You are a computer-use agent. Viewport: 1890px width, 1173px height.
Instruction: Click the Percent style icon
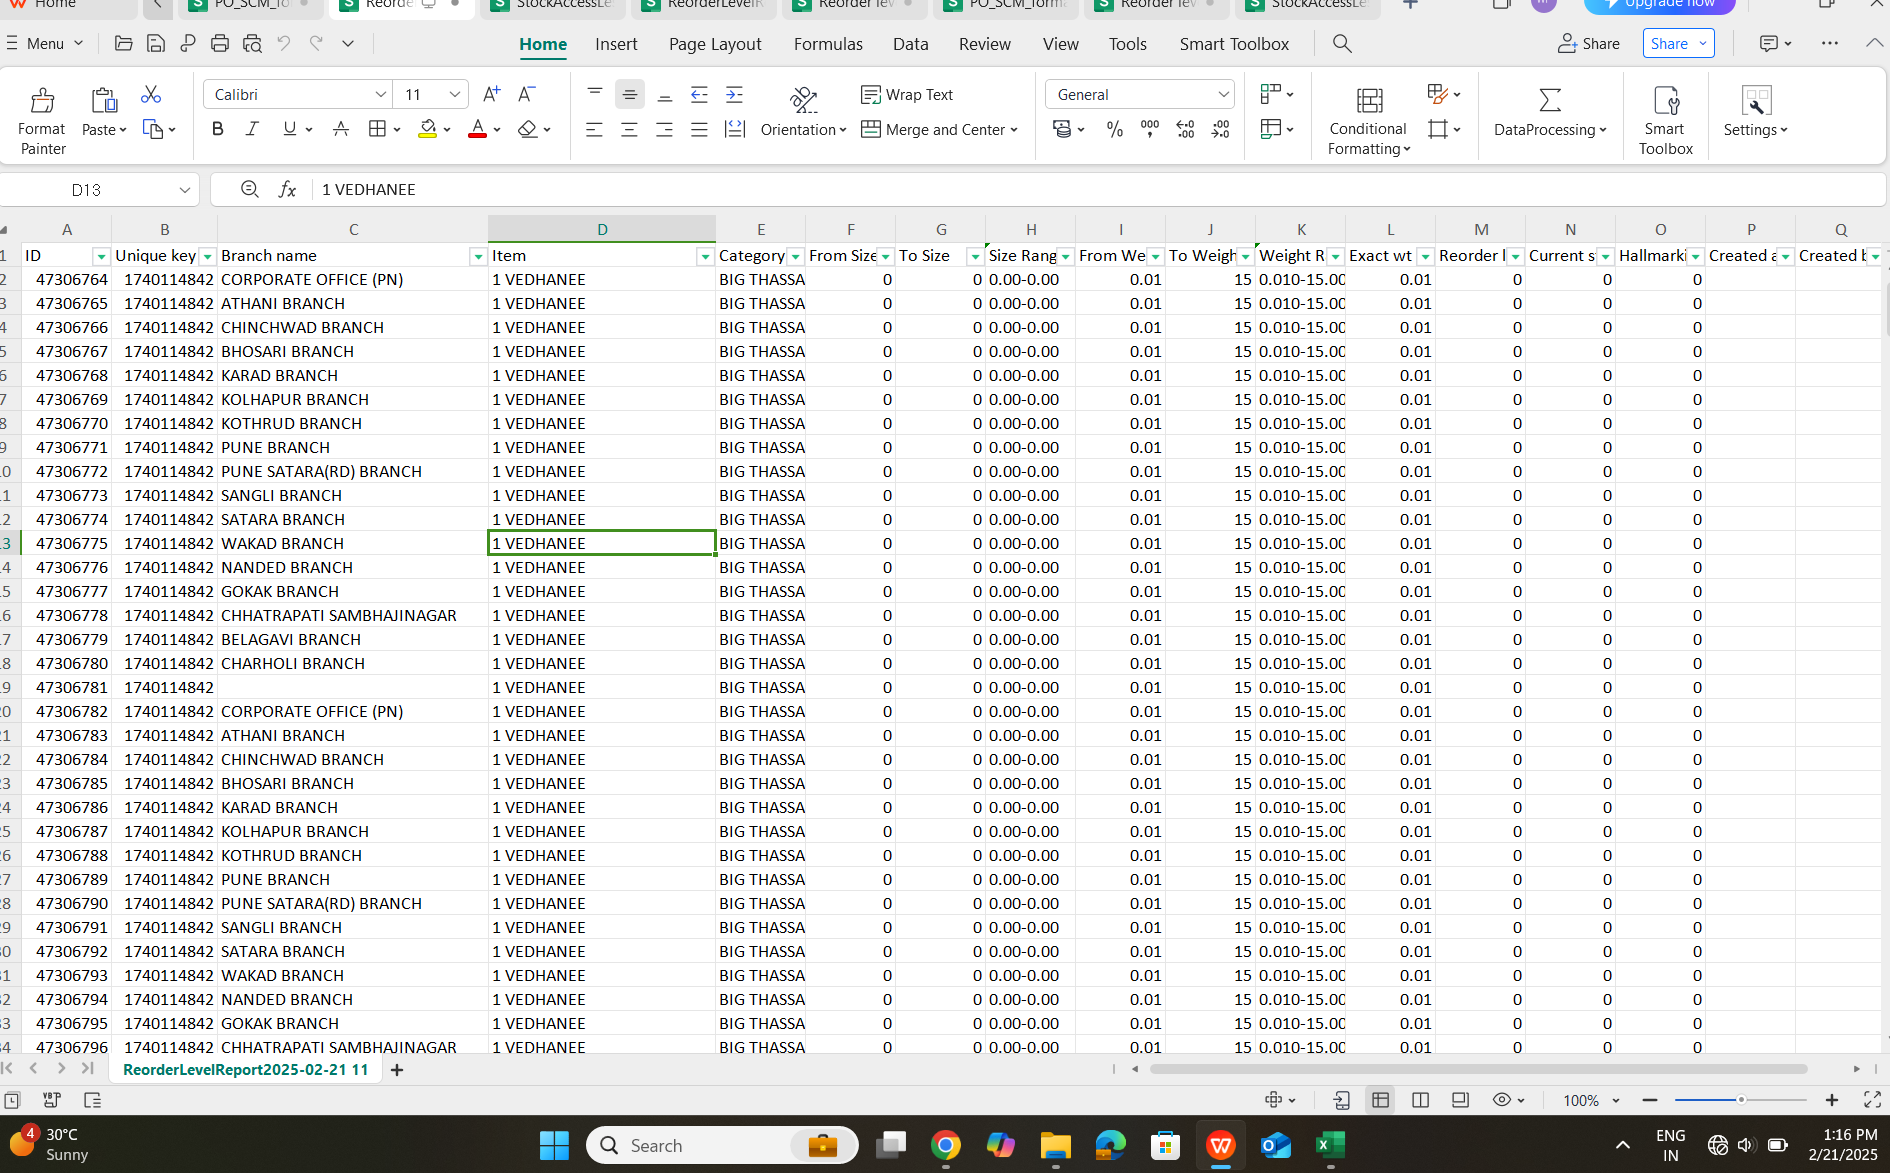[x=1115, y=129]
